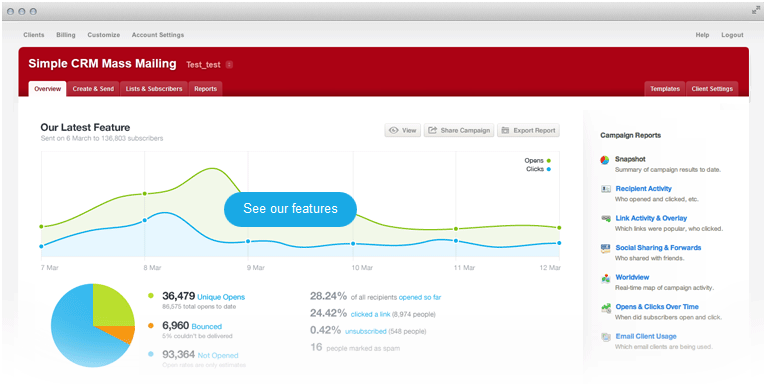Open the Unique Opens link
This screenshot has width=767, height=384.
[x=221, y=297]
